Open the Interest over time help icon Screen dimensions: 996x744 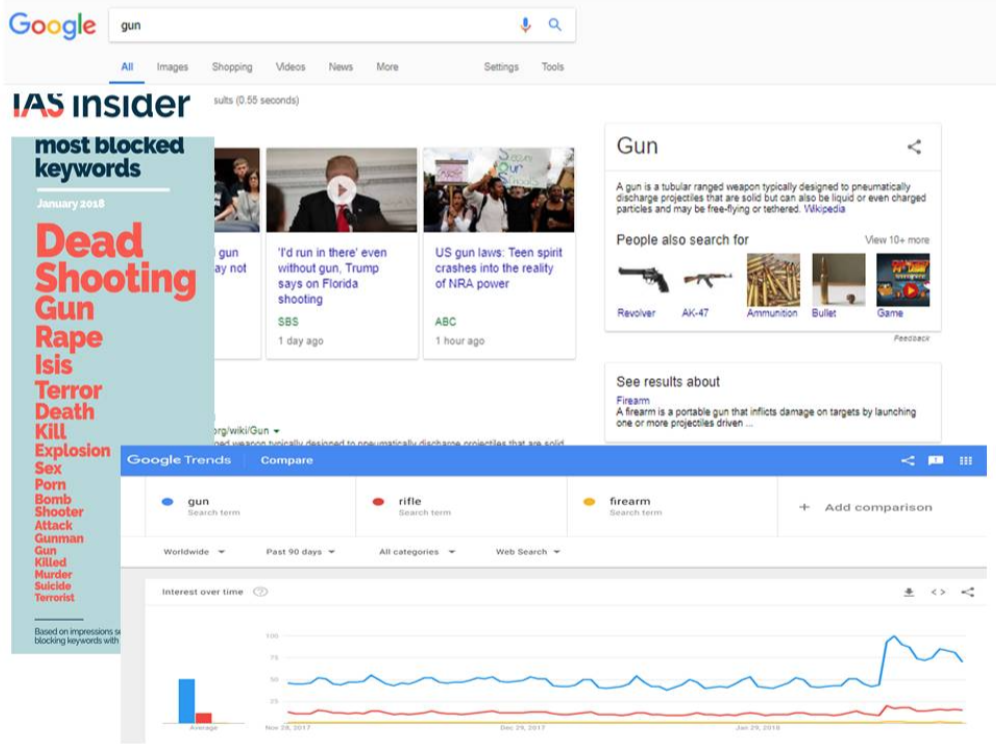point(260,592)
